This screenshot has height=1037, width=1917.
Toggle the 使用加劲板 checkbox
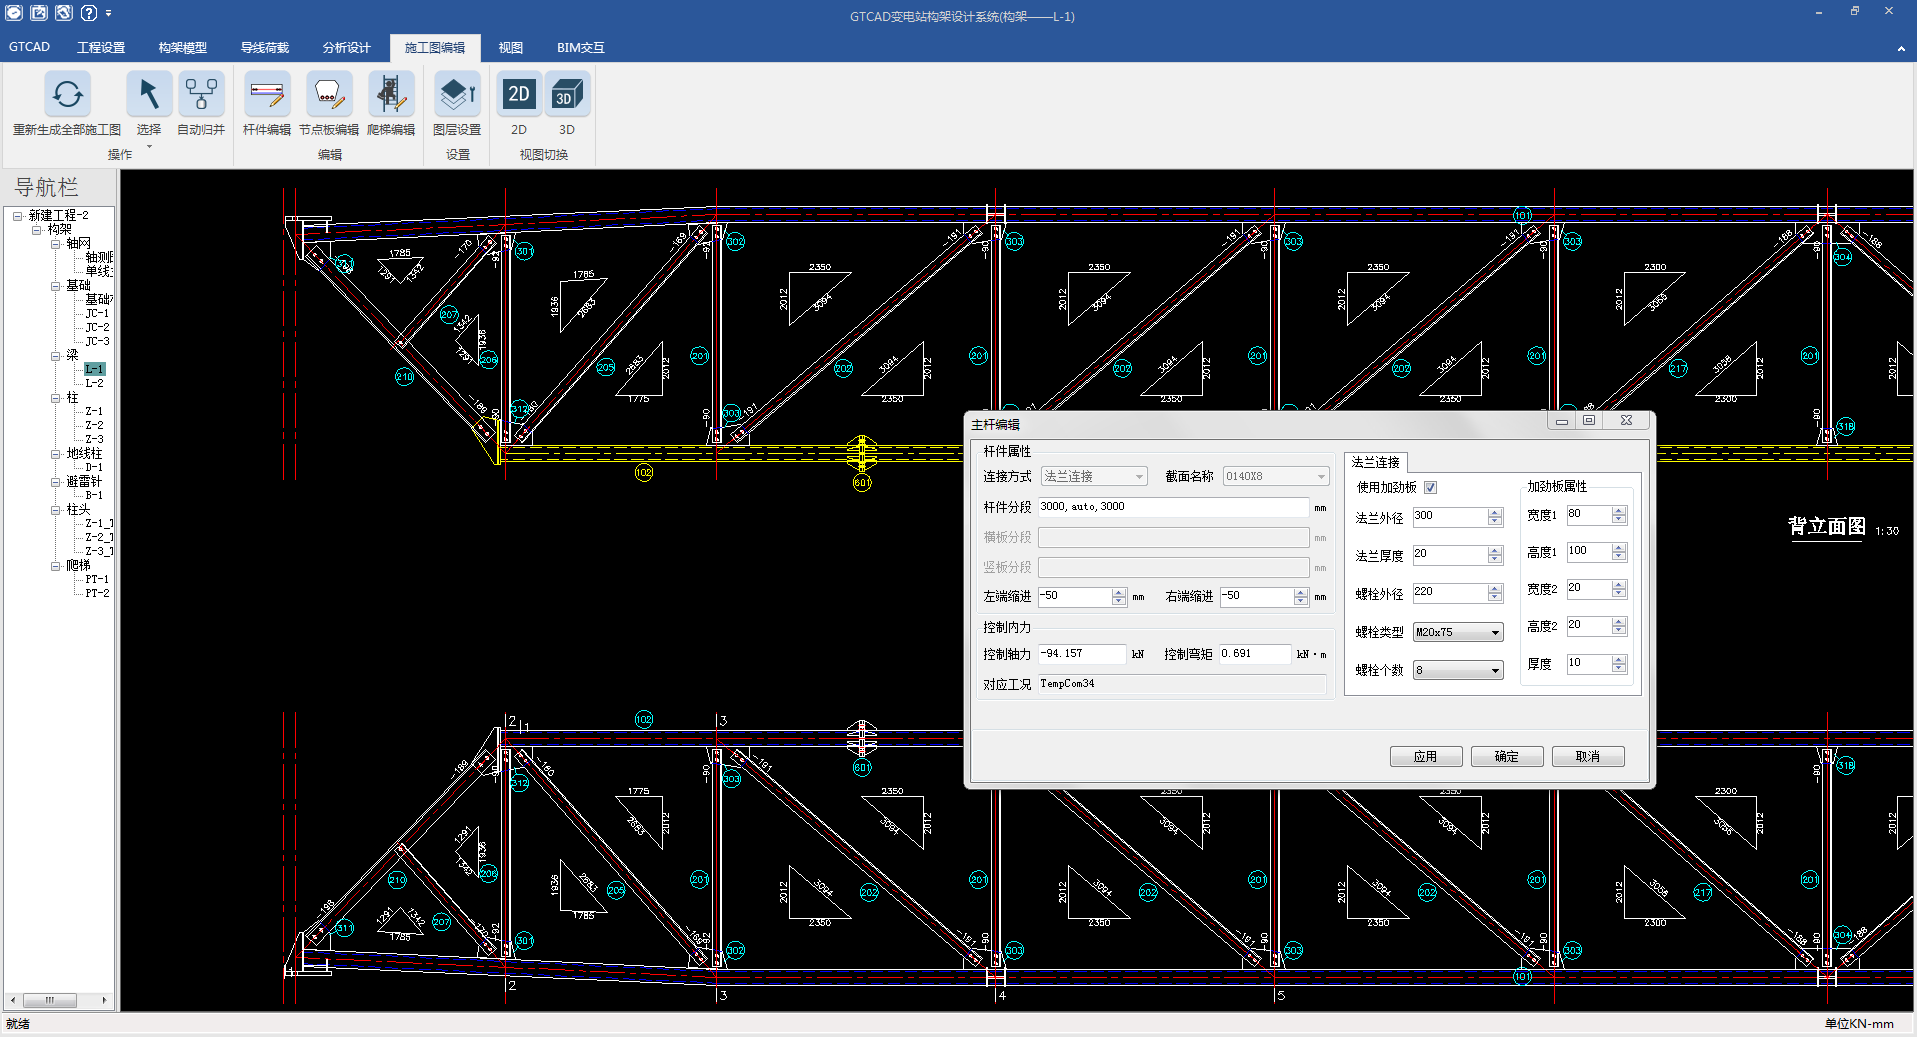pyautogui.click(x=1430, y=488)
